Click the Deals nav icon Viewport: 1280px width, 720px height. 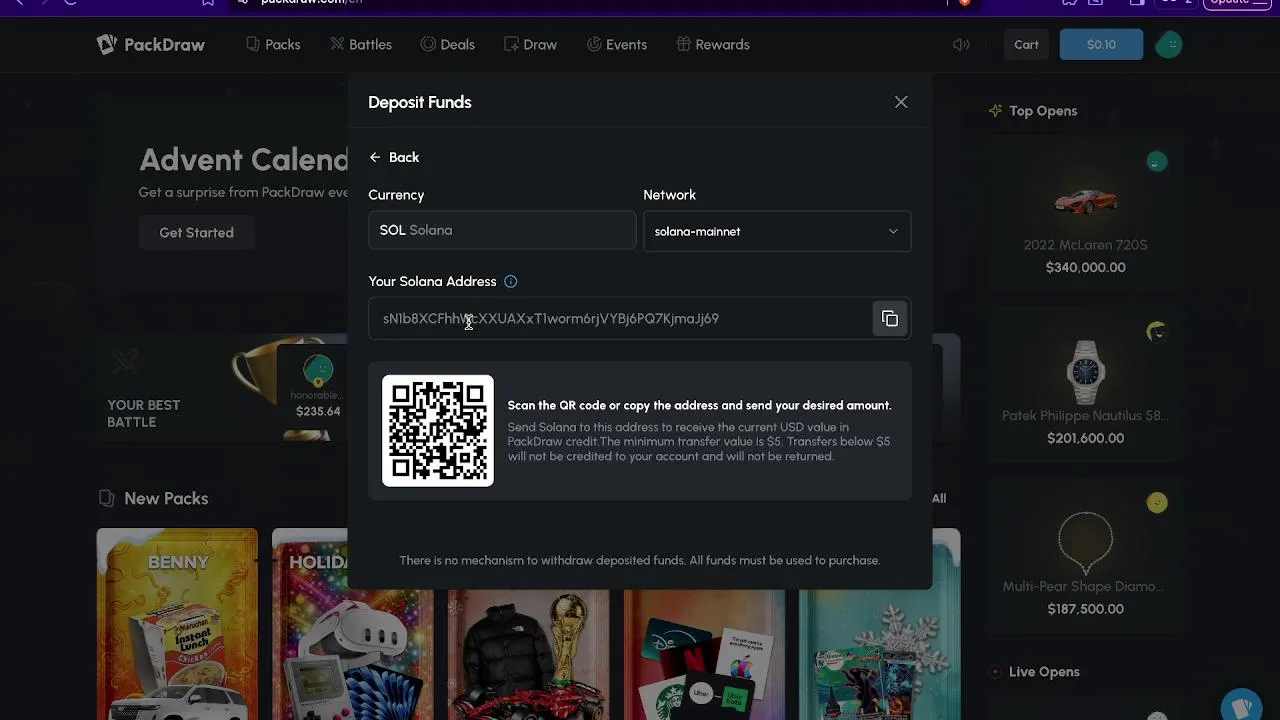point(428,44)
